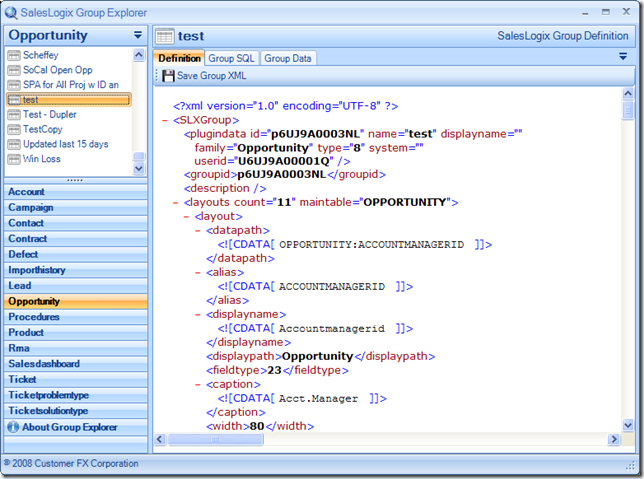Screen dimensions: 644x479
Task: Open the Account section
Action: coord(76,192)
